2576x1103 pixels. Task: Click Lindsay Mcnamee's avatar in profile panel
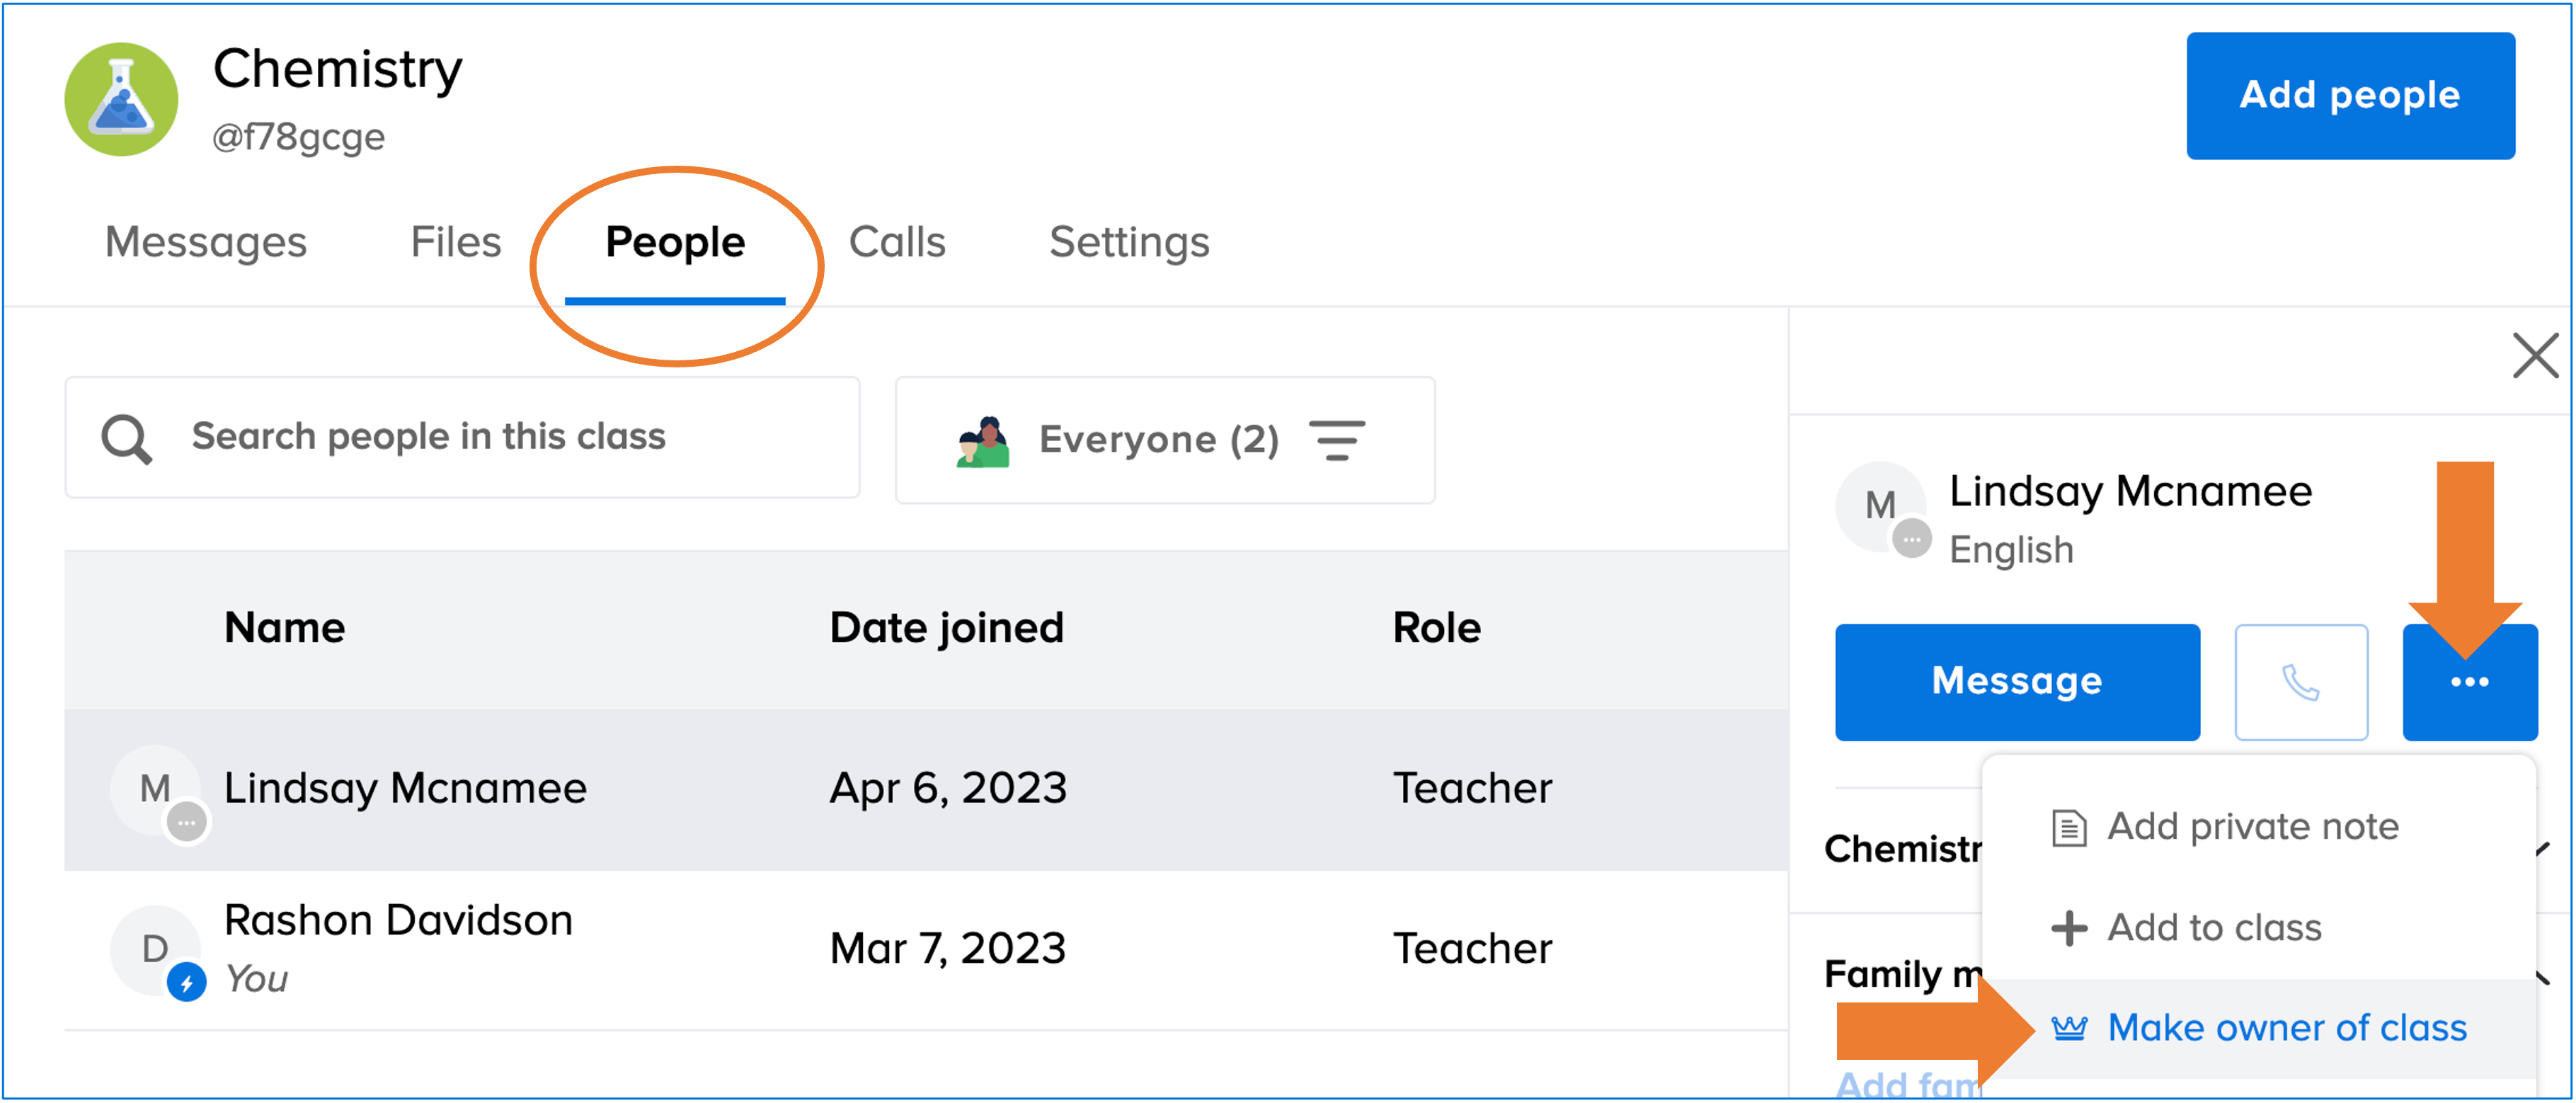[1880, 506]
